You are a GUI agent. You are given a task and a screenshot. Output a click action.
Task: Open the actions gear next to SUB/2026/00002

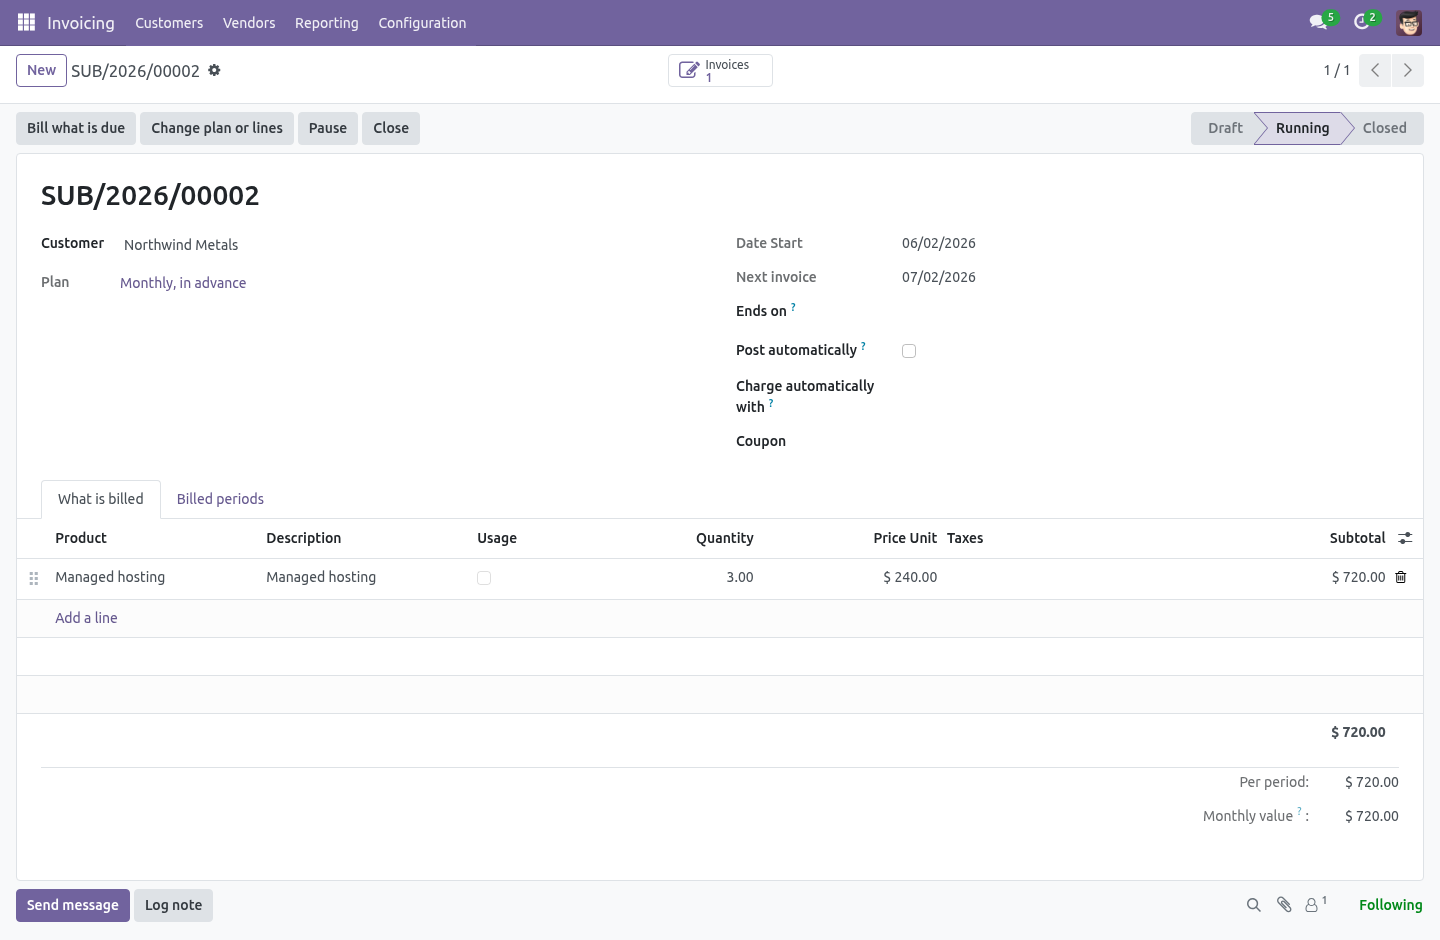point(214,71)
